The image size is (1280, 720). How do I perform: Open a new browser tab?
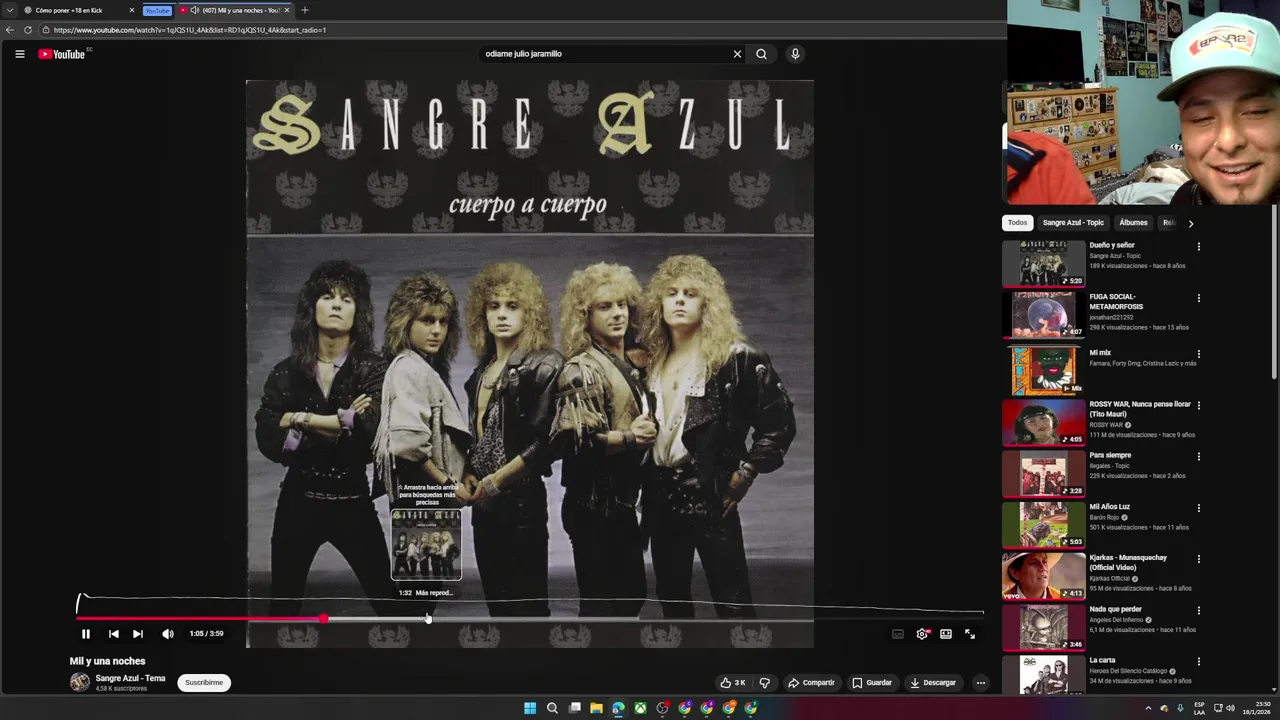(305, 10)
